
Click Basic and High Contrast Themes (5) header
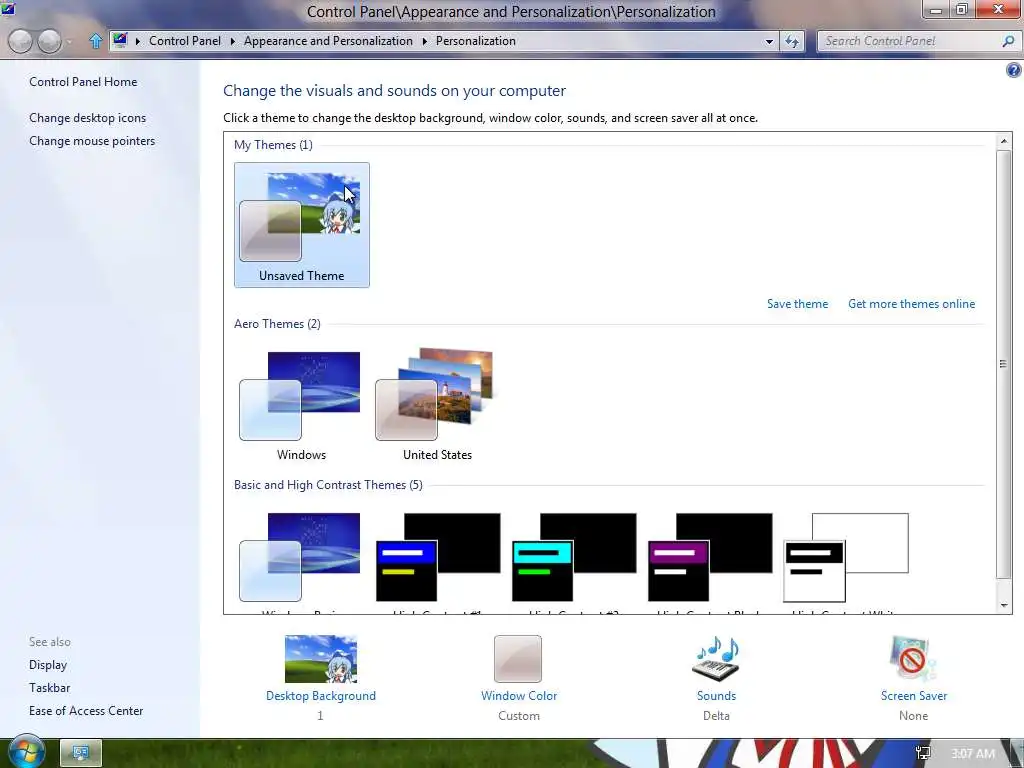click(328, 485)
